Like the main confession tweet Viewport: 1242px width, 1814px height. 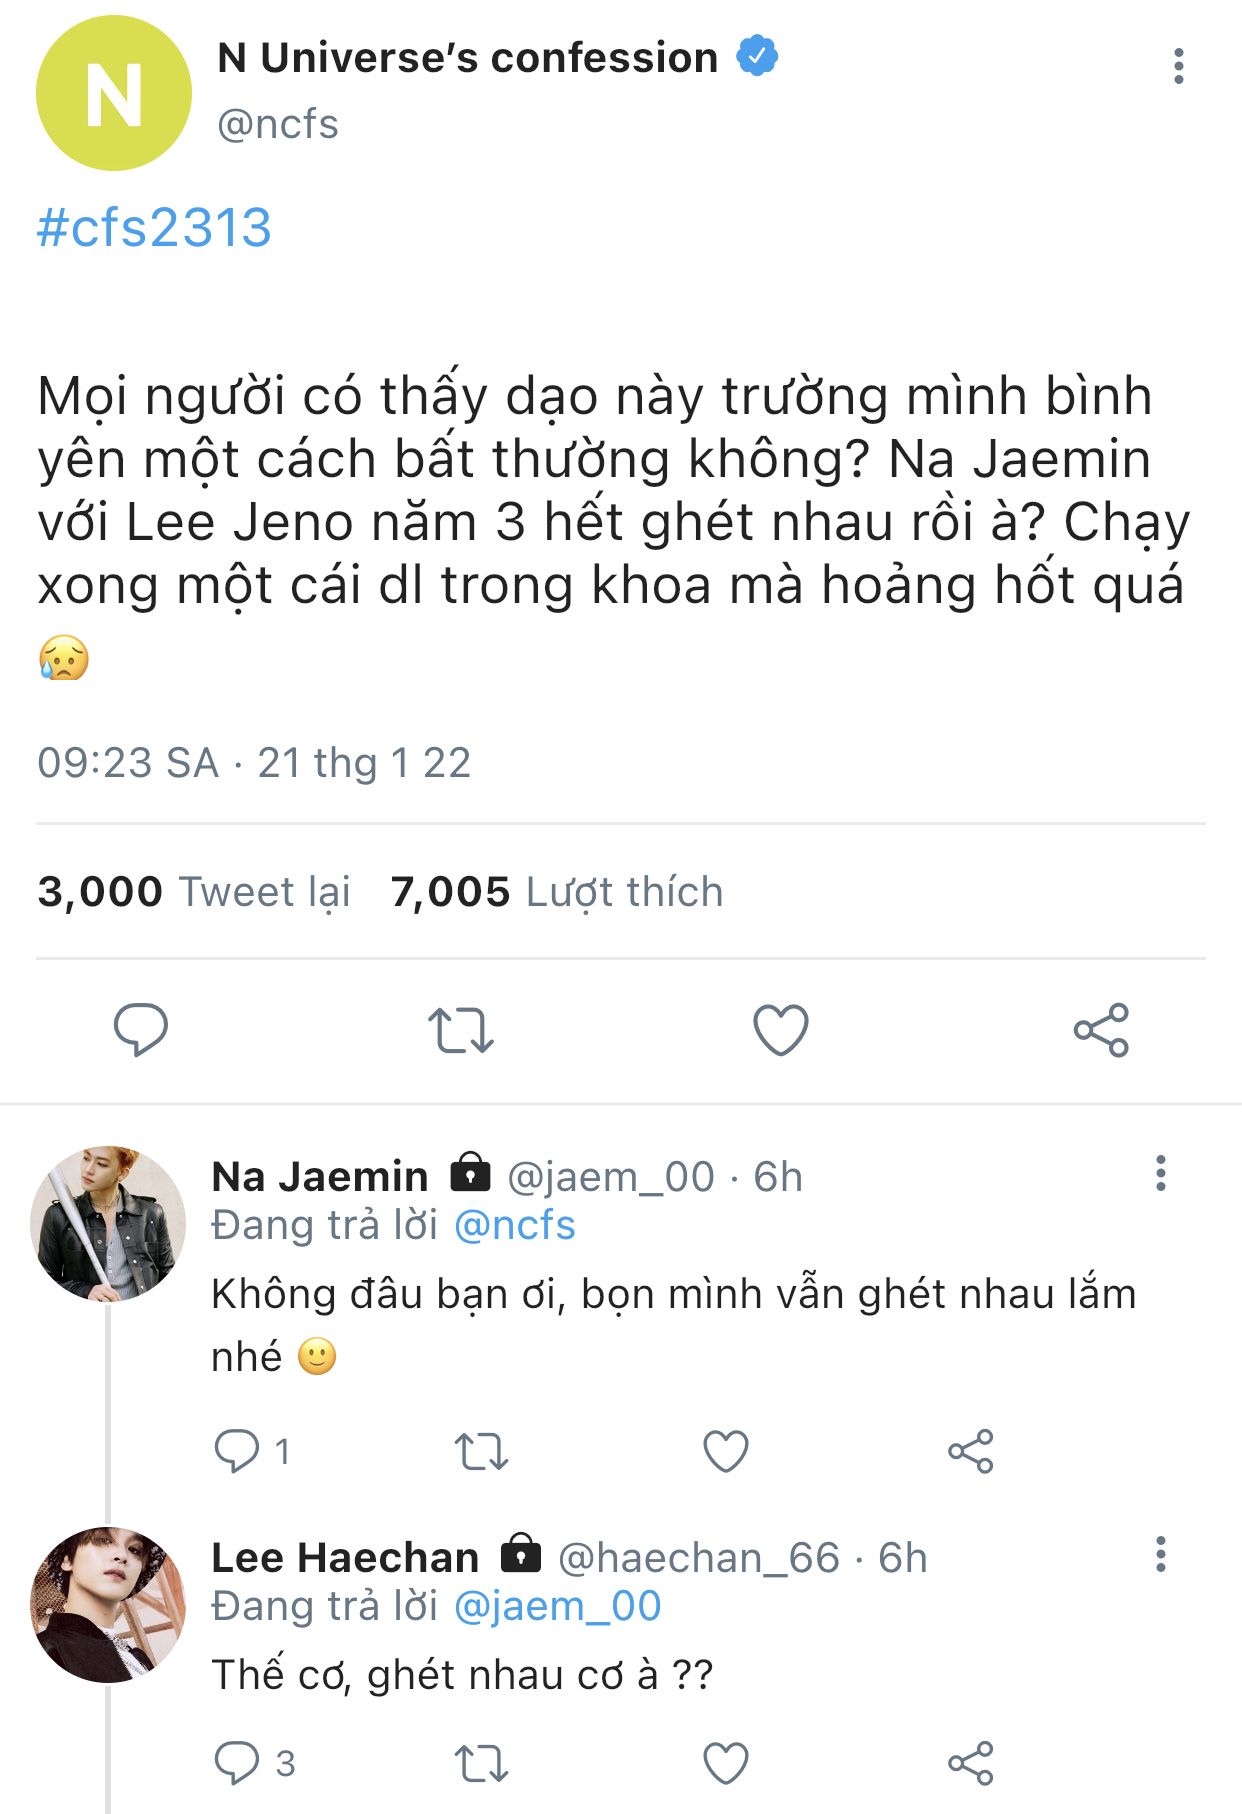point(780,1030)
